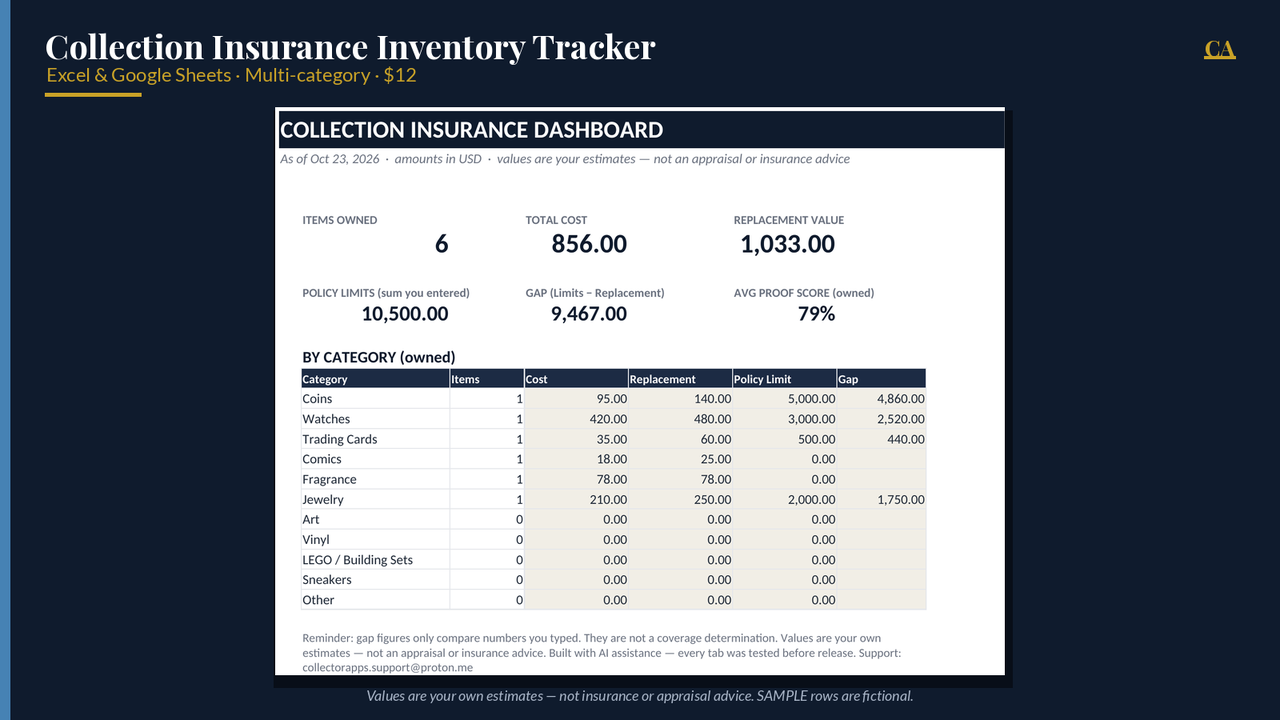Click the "Watches" category cell

click(x=375, y=419)
